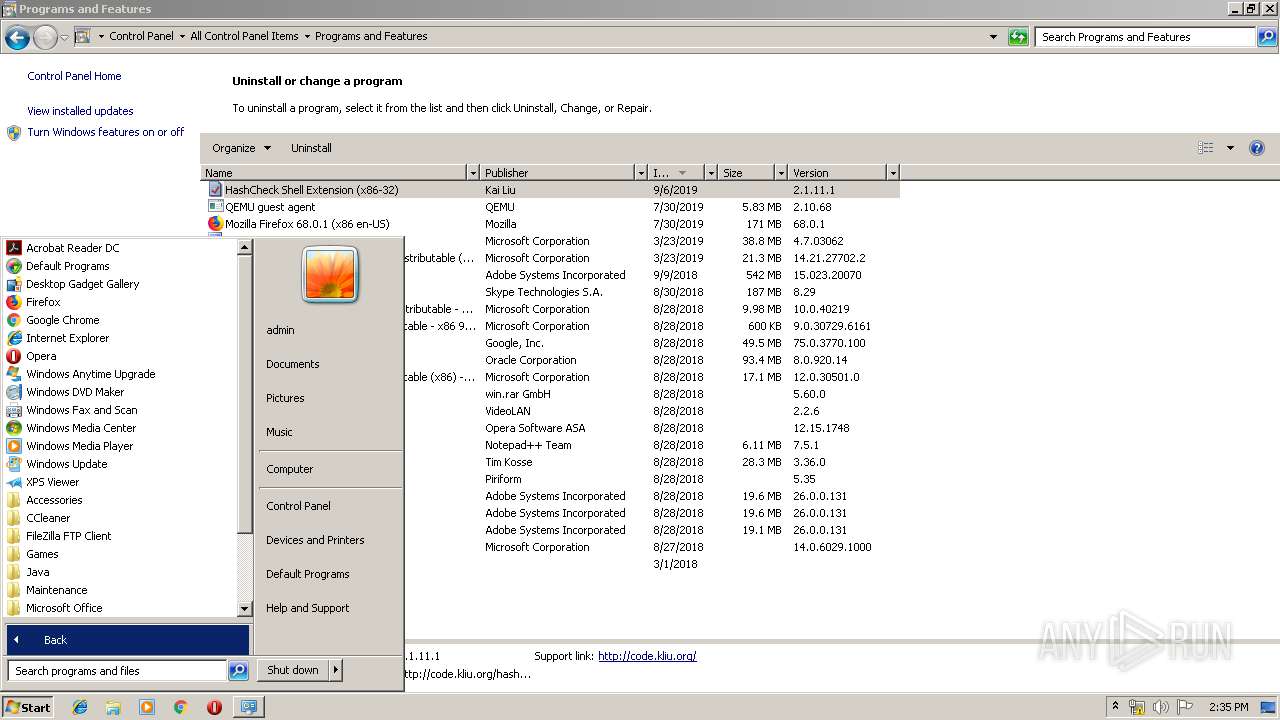Open Acrobat Reader DC from Start menu
This screenshot has height=720, width=1280.
point(72,248)
